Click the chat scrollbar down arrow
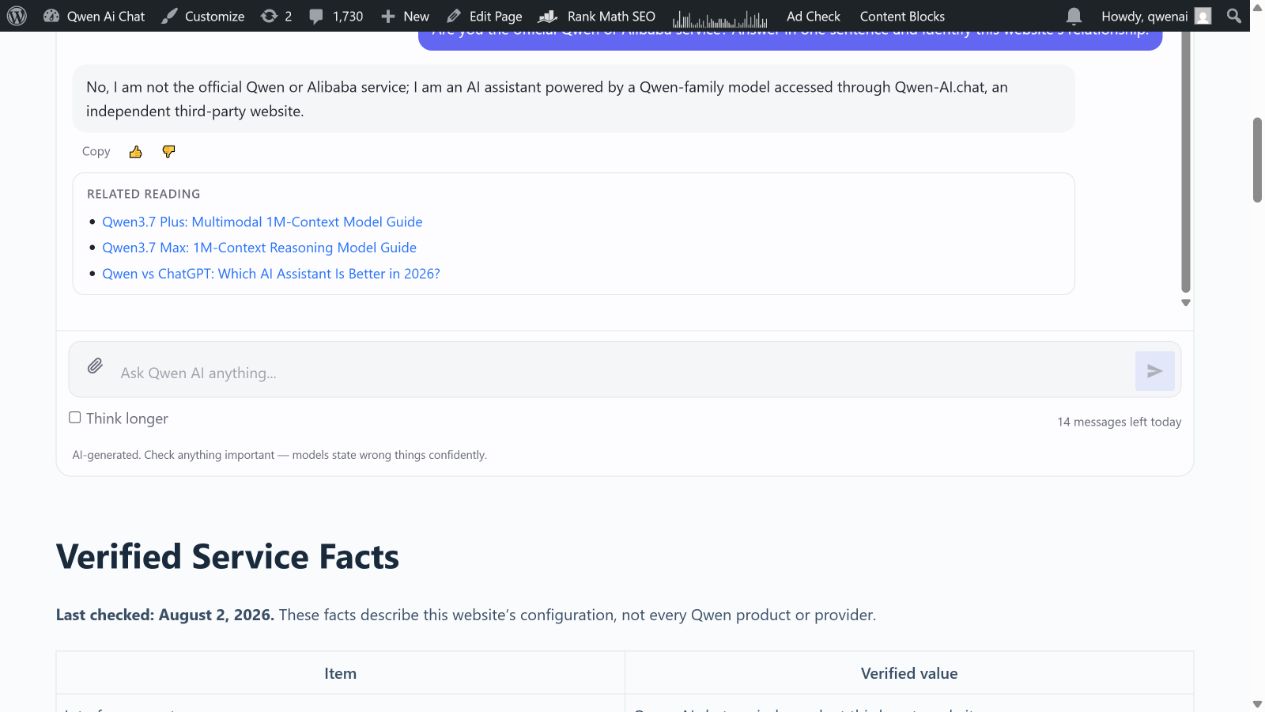Image resolution: width=1265 pixels, height=712 pixels. (x=1186, y=302)
